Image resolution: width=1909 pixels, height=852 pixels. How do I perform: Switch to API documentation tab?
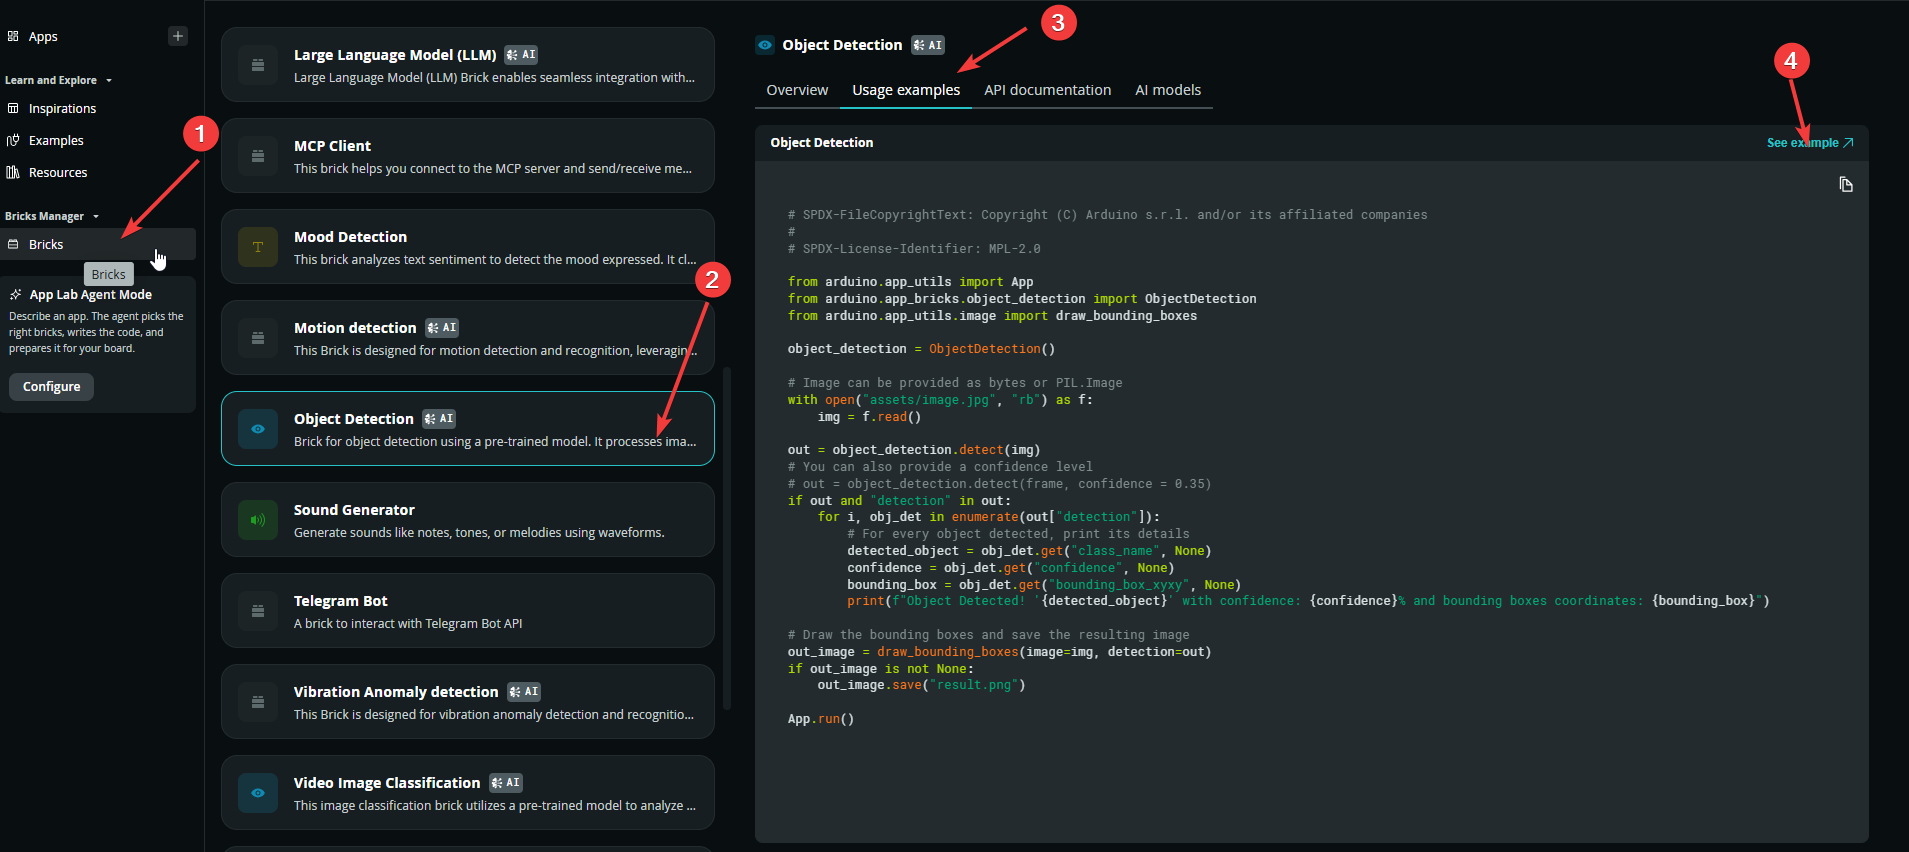[x=1047, y=90]
